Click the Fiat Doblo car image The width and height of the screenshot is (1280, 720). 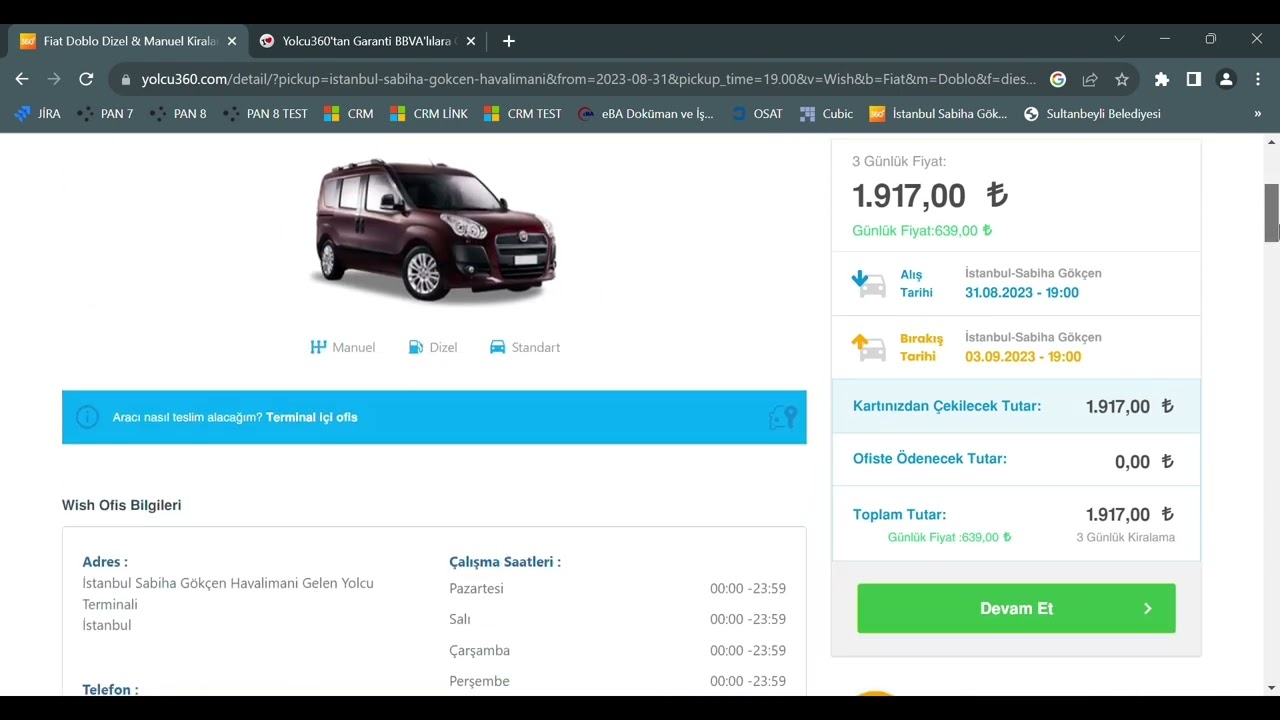tap(436, 229)
